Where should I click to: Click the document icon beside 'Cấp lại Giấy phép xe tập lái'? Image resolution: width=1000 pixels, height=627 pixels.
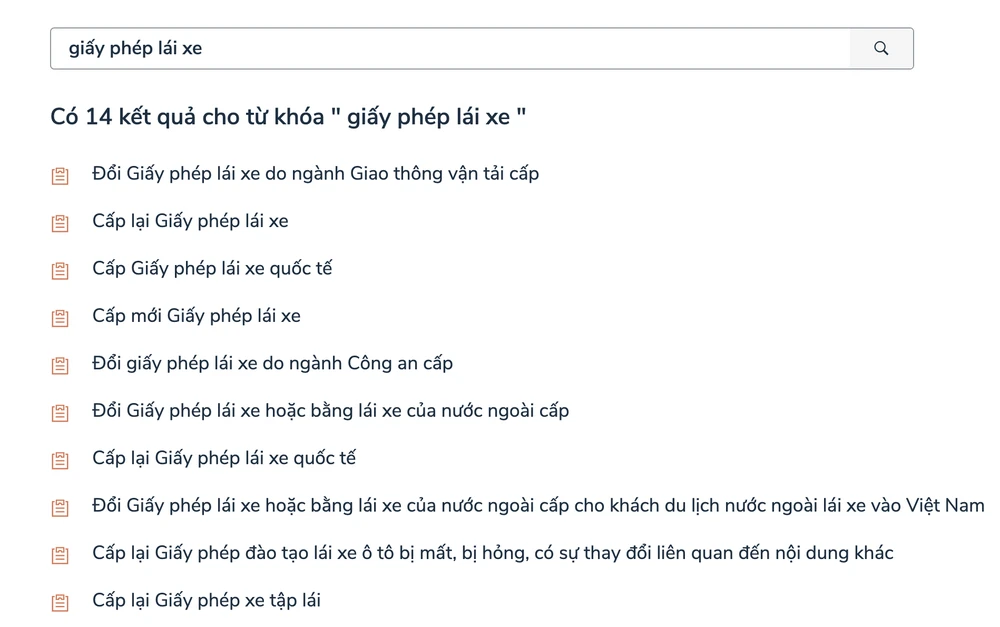point(60,600)
